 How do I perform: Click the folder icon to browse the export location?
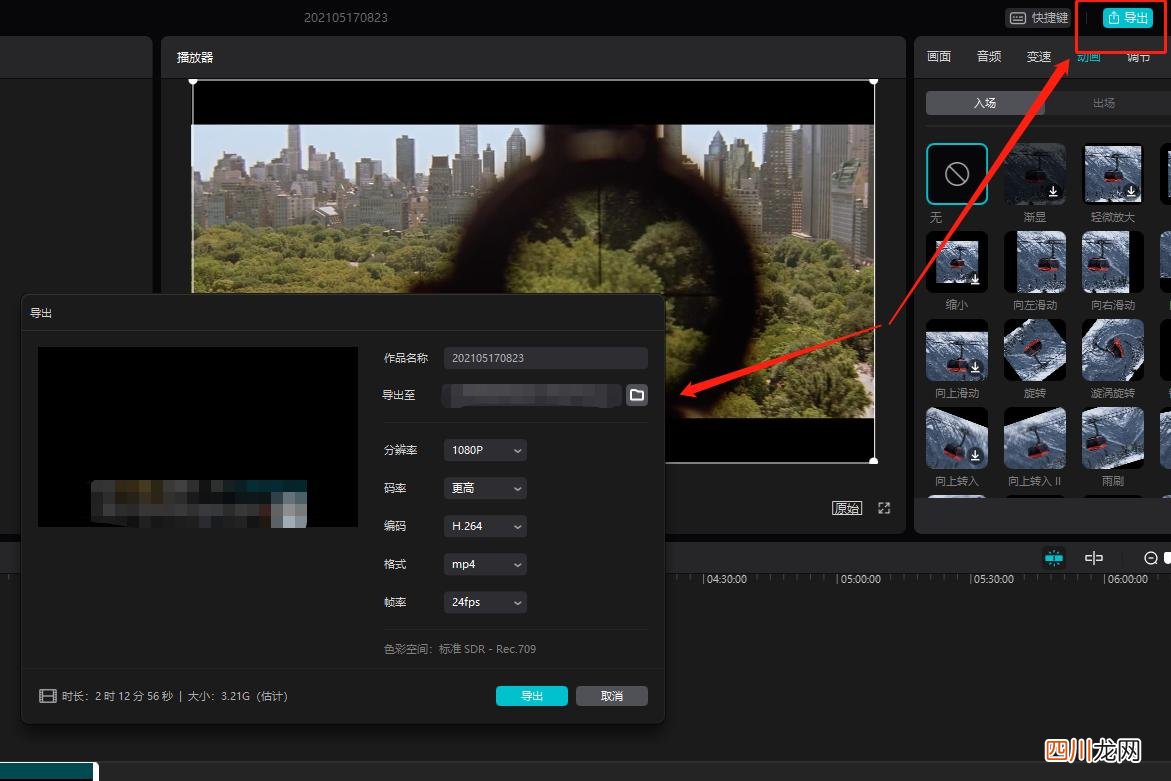point(636,395)
